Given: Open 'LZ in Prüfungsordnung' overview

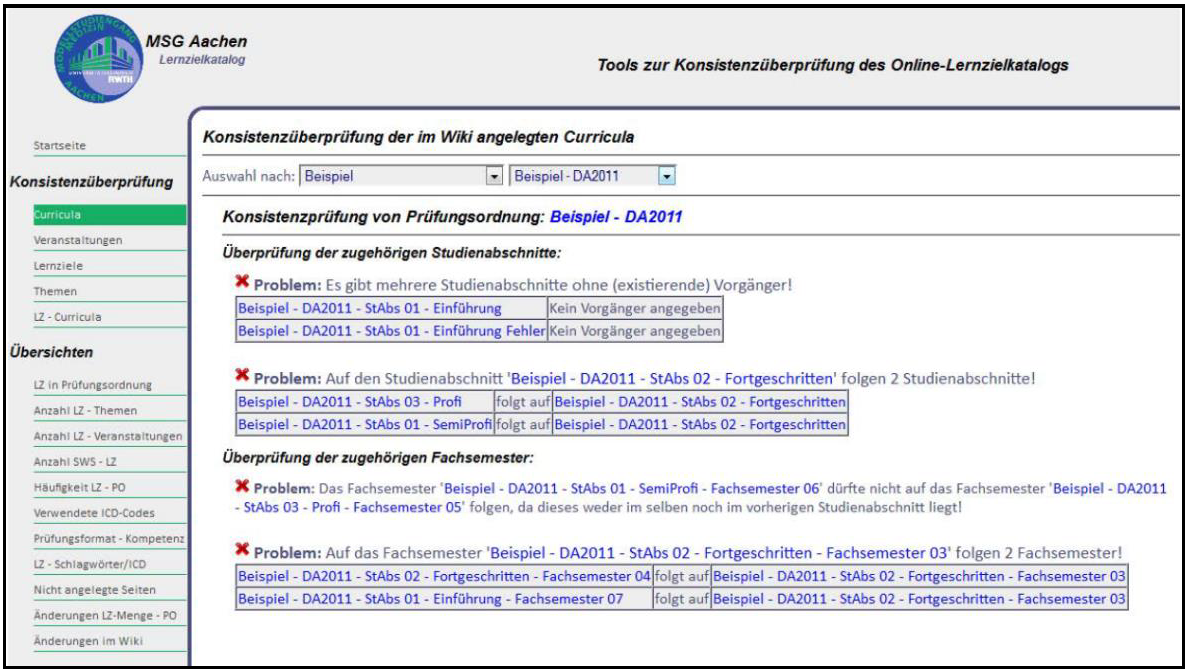Looking at the screenshot, I should click(x=93, y=384).
